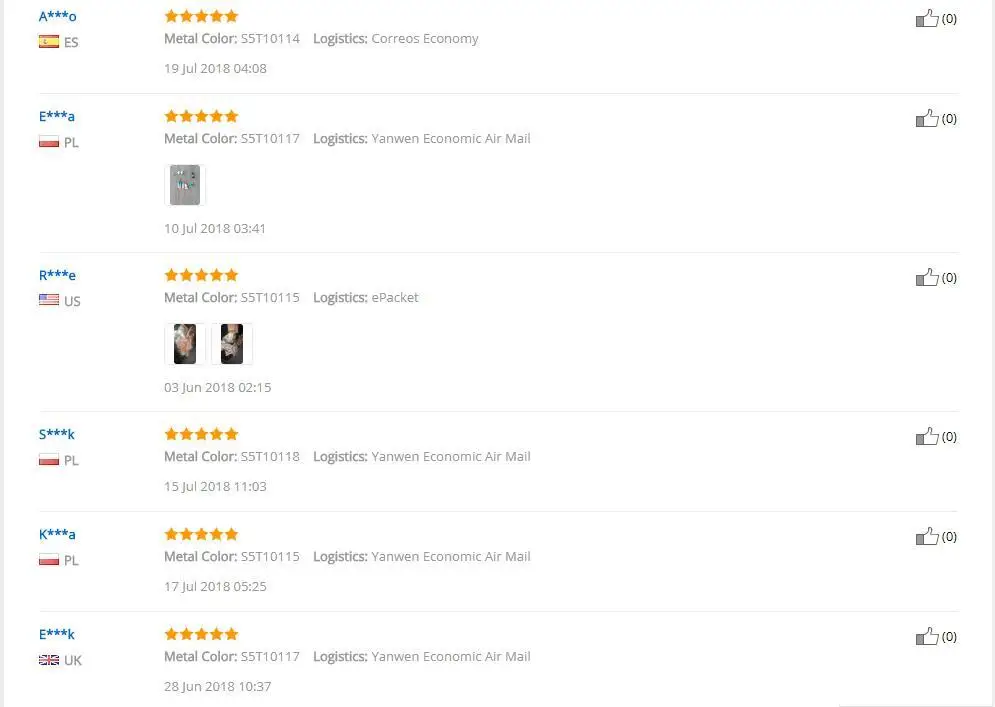This screenshot has height=707, width=995.
Task: Upvote R***e's review with thumbs-up
Action: point(926,277)
